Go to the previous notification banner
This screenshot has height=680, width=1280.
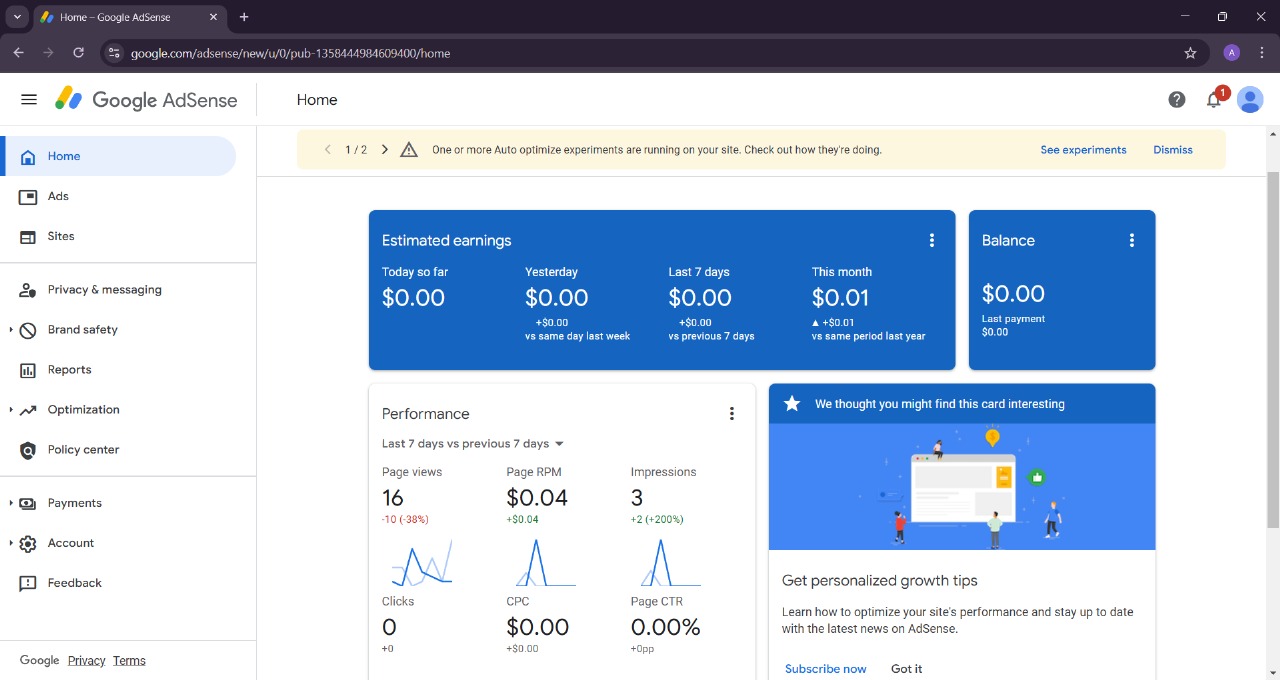click(327, 150)
